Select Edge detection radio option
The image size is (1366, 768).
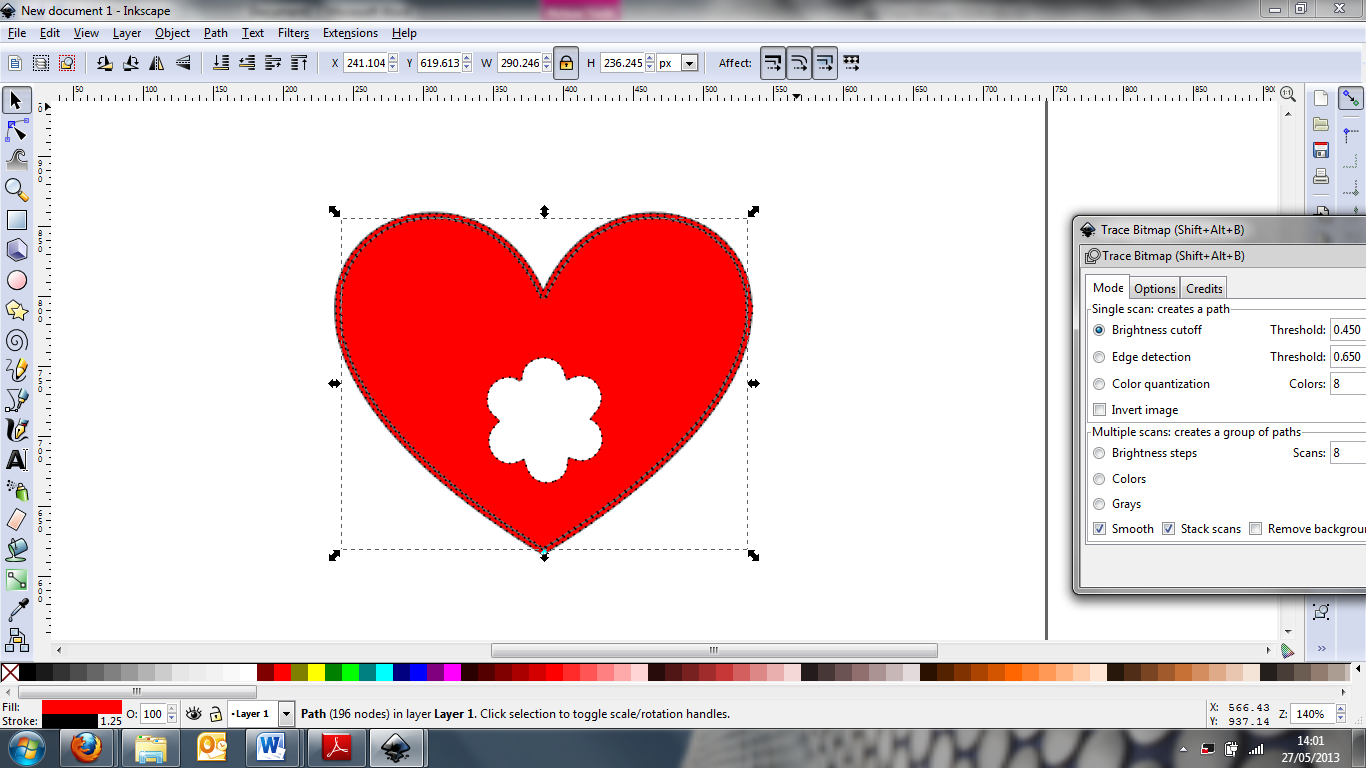coord(1100,357)
